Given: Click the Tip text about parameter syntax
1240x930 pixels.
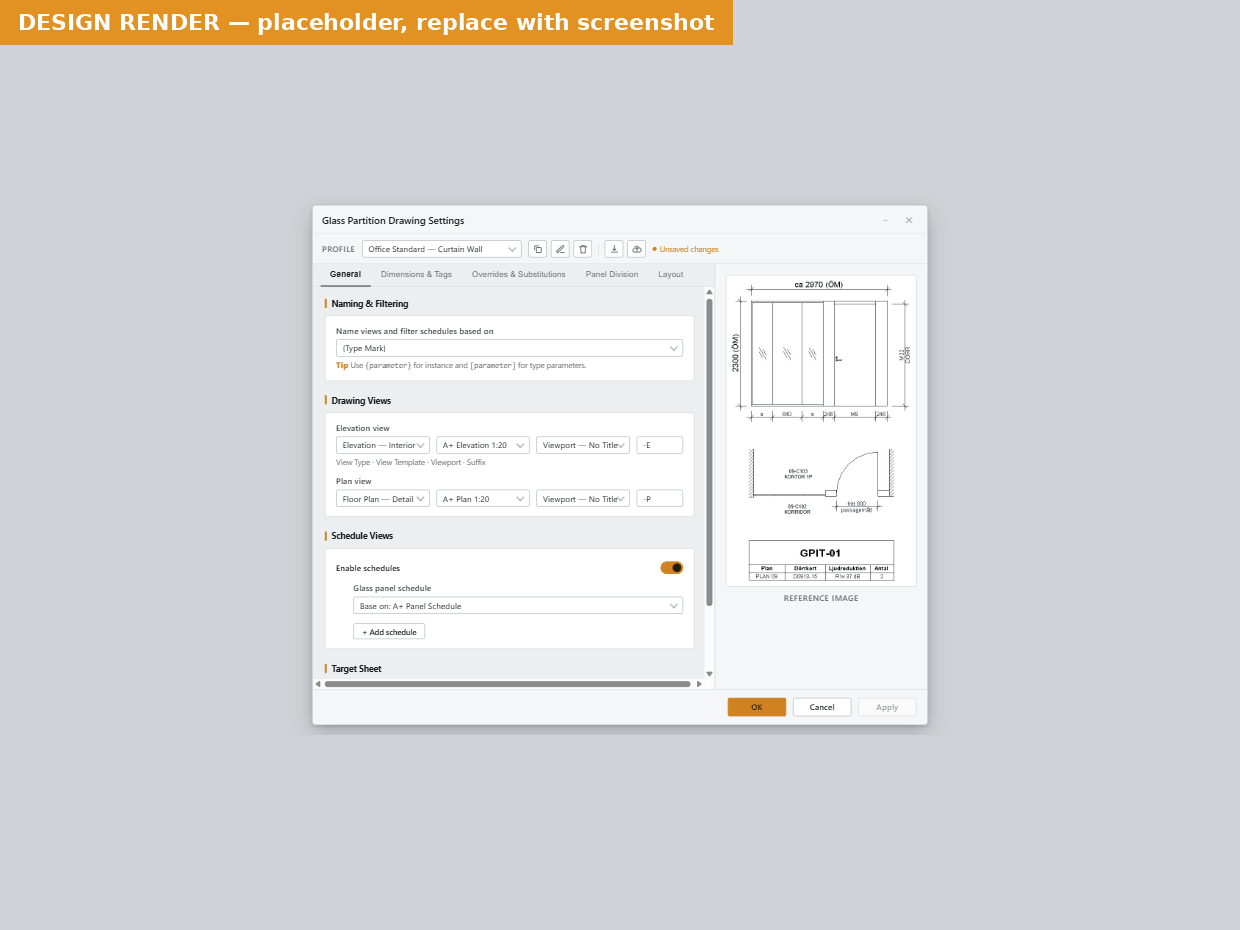Looking at the screenshot, I should (461, 366).
